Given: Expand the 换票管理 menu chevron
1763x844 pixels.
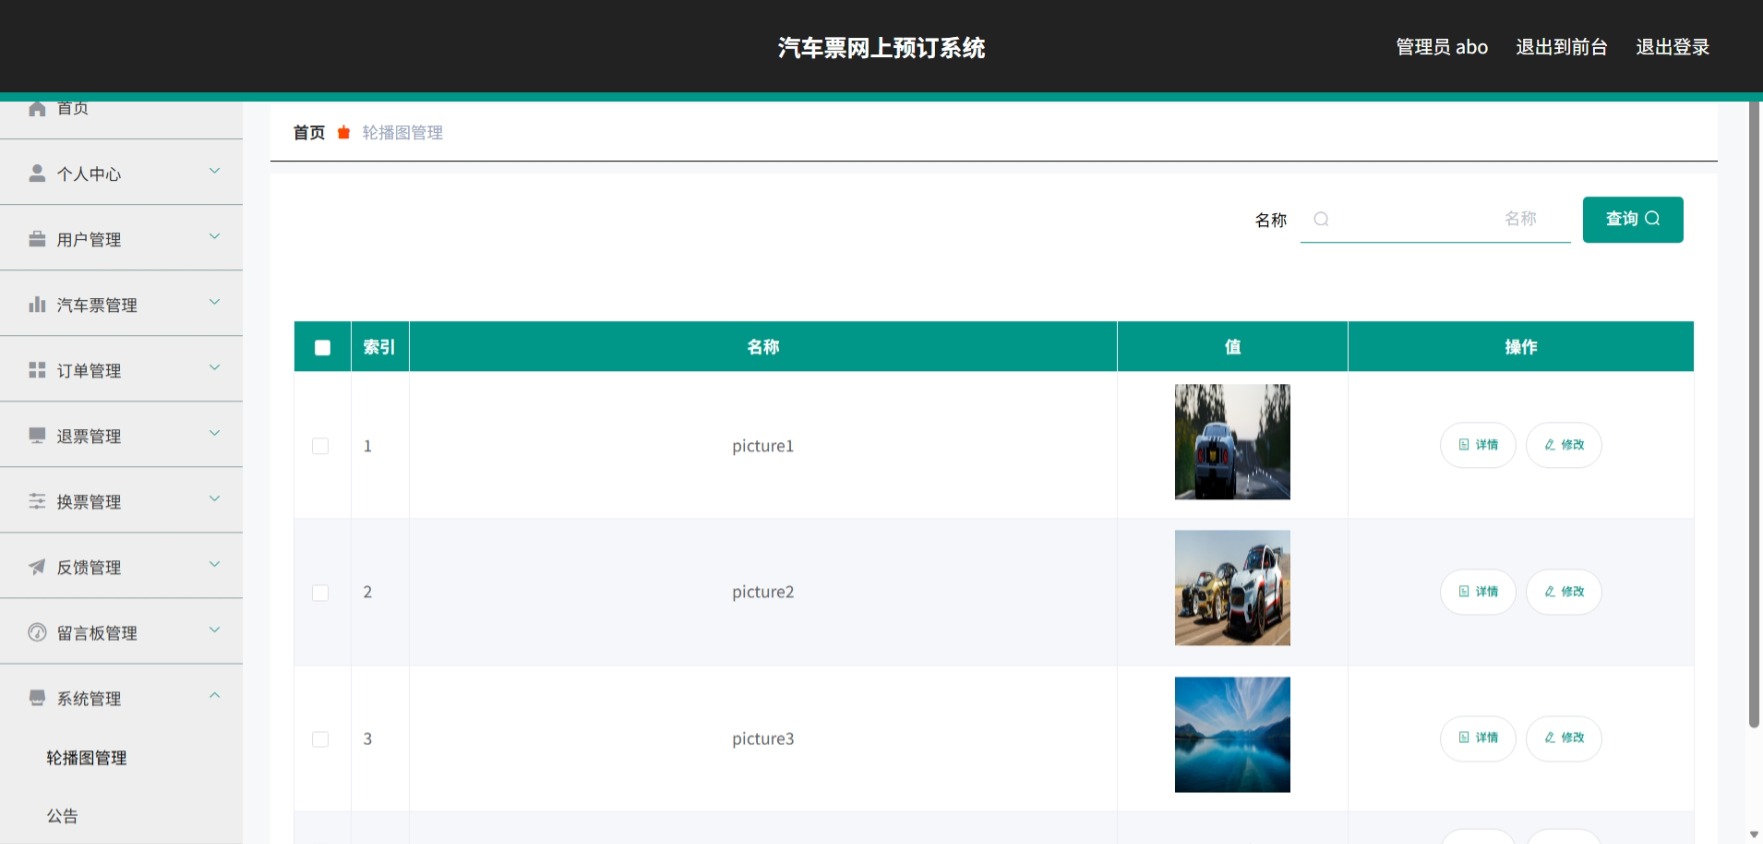Looking at the screenshot, I should tap(214, 499).
